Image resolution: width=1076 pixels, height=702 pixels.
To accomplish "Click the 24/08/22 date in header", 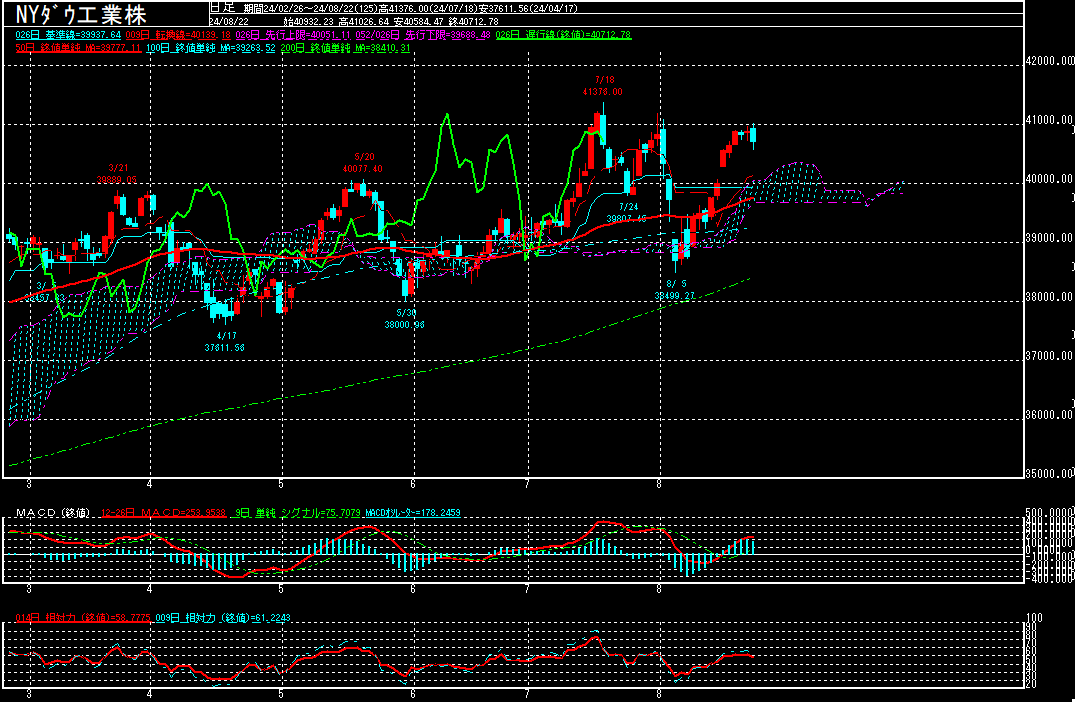I will 229,22.
